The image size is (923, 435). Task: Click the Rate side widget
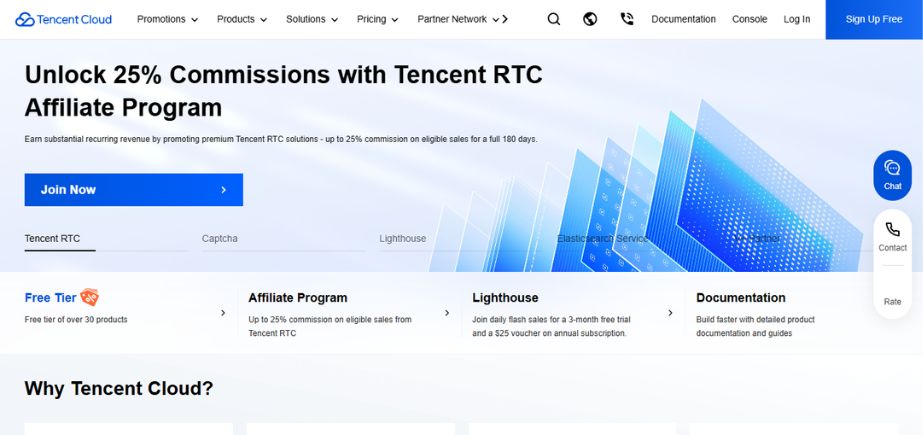892,300
